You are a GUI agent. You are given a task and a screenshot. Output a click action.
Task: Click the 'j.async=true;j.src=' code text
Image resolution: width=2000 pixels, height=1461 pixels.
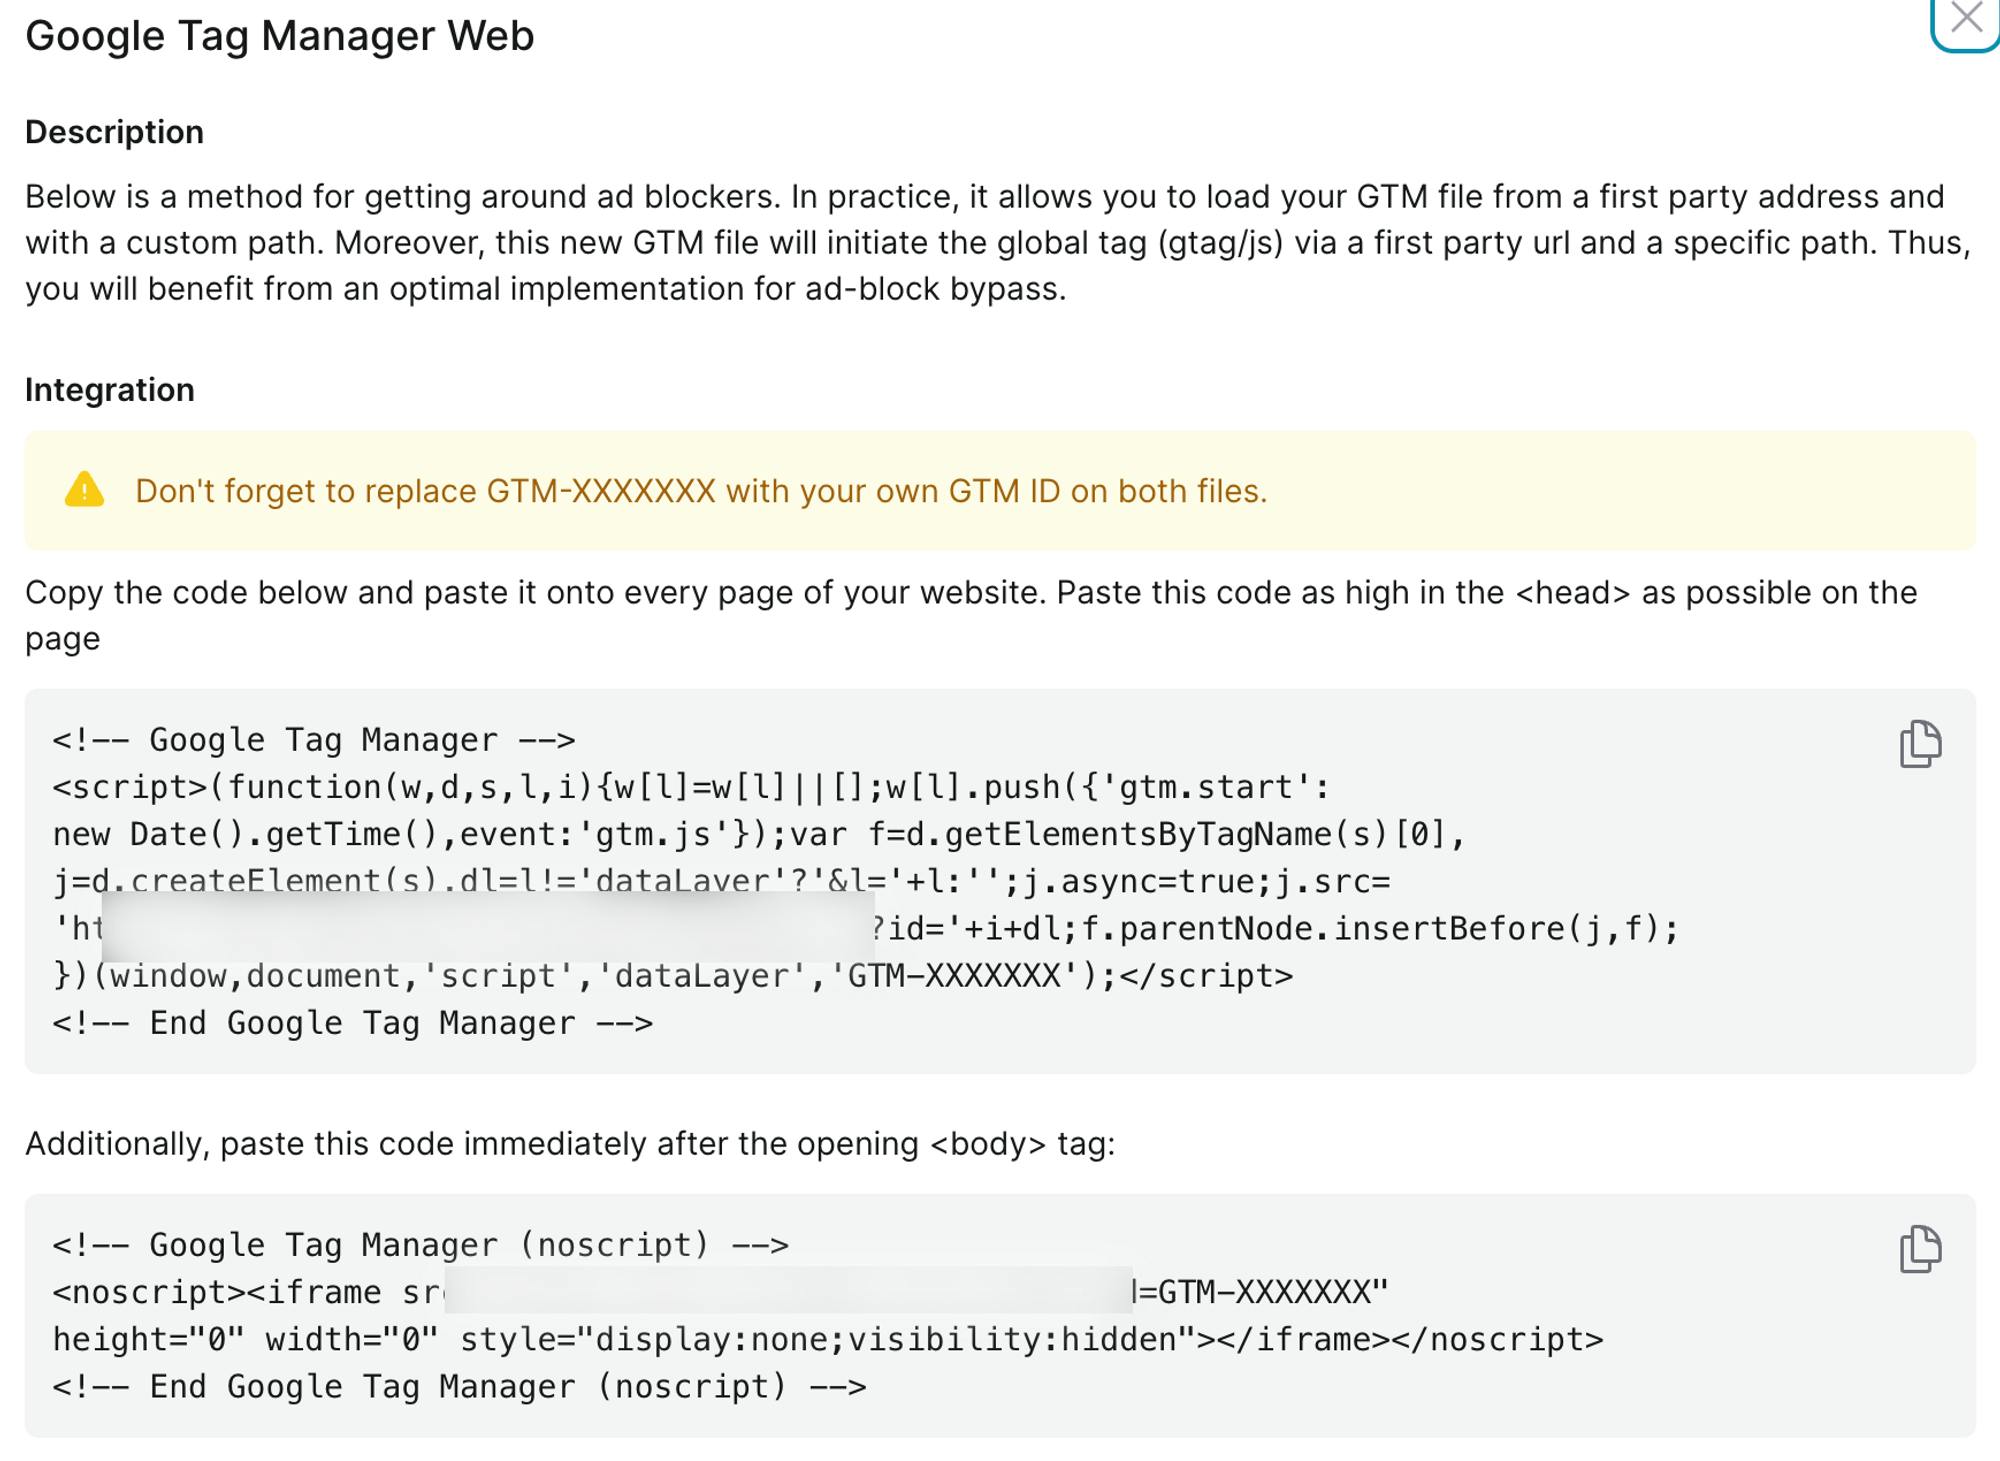point(1207,882)
